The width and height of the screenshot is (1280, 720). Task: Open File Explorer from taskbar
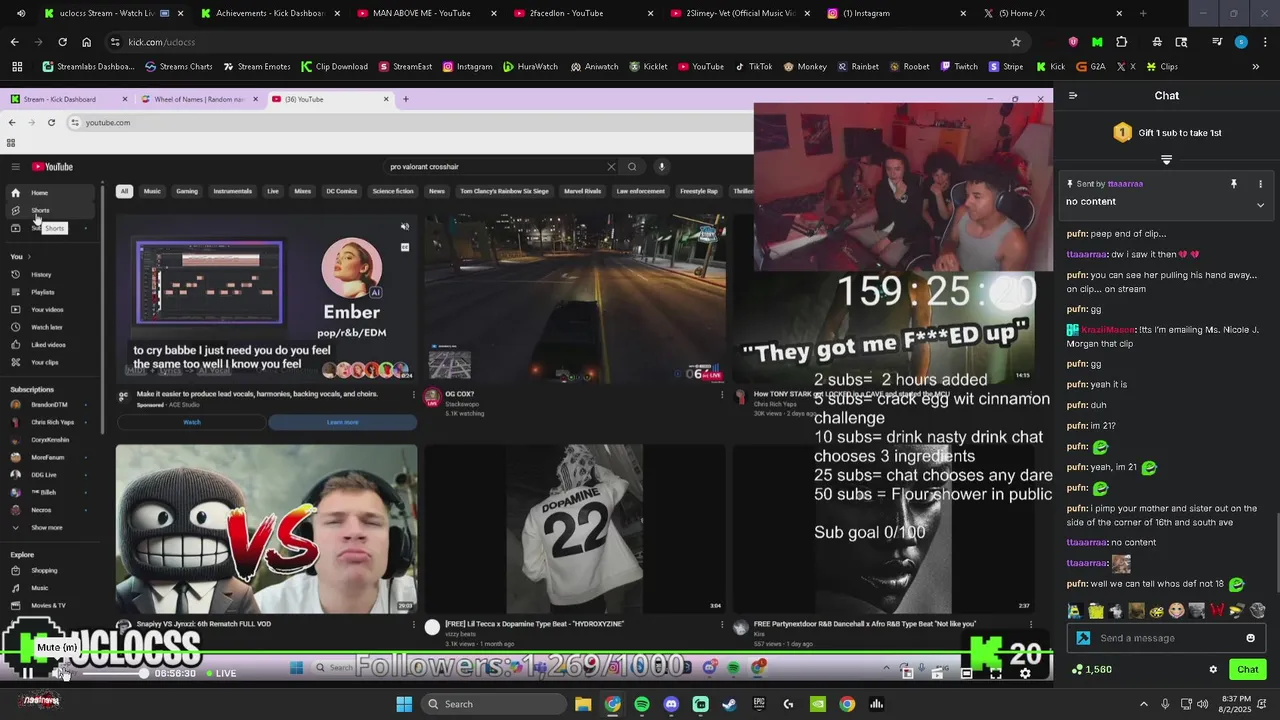(583, 704)
